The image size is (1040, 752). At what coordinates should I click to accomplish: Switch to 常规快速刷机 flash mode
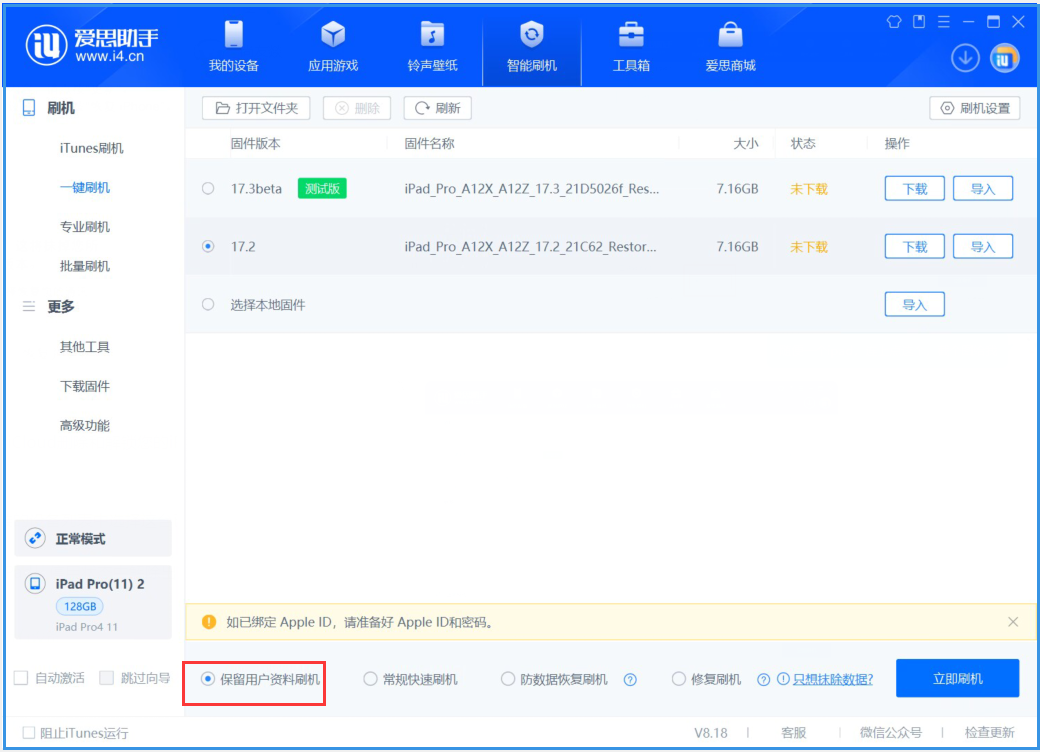coord(370,678)
